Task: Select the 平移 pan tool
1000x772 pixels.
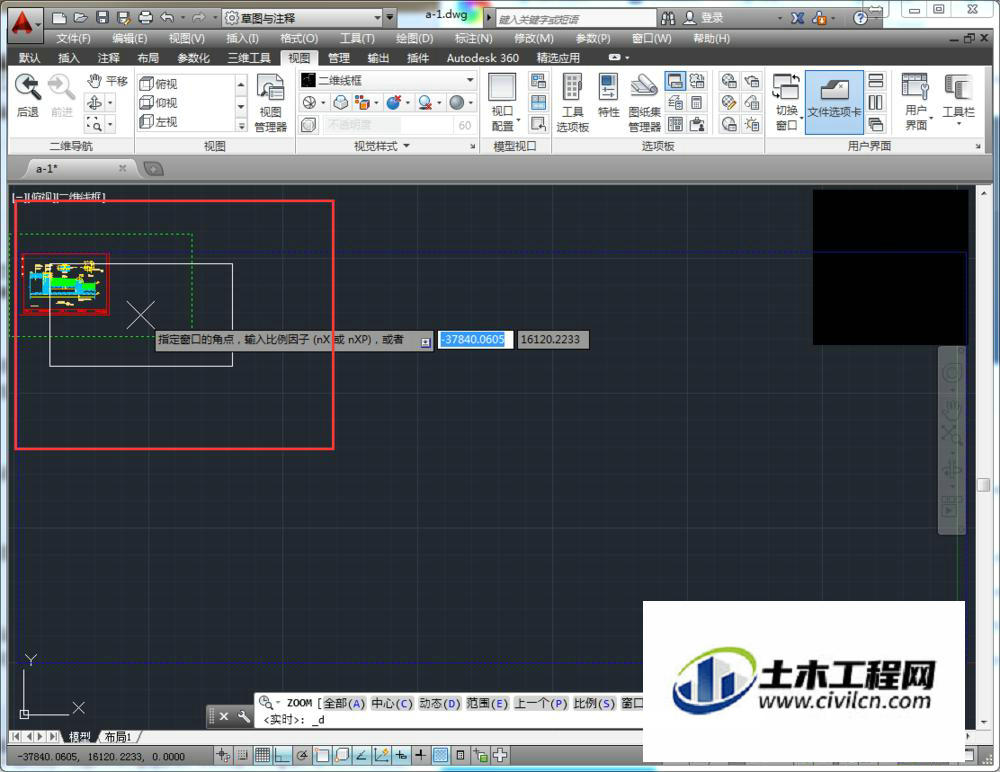Action: (x=108, y=81)
